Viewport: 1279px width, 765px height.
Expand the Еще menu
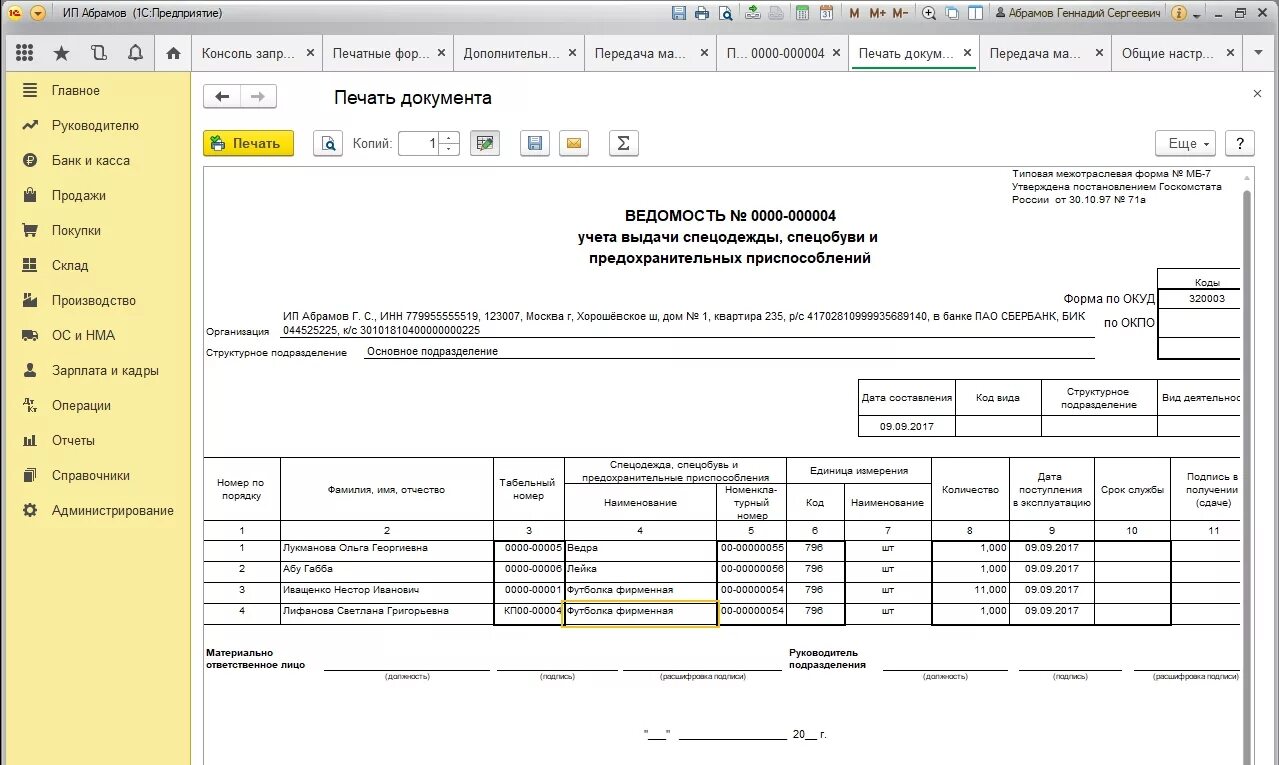pos(1185,144)
